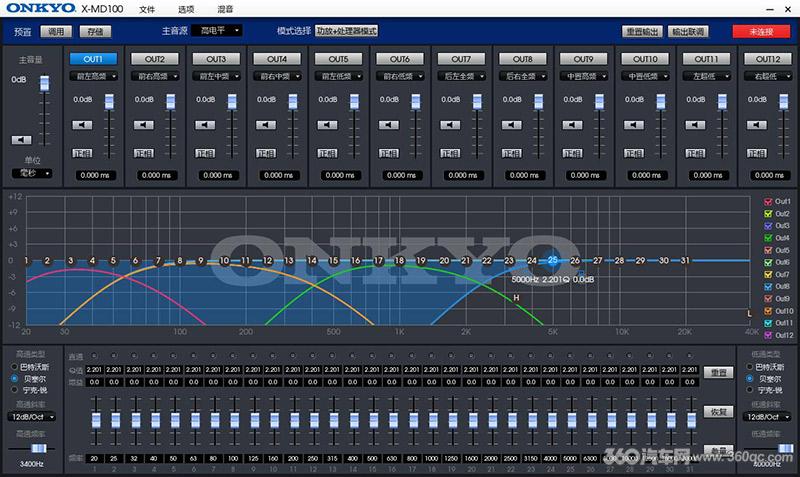The image size is (800, 477).
Task: Toggle the OUT5 phase 正相 button
Action: pyautogui.click(x=327, y=153)
